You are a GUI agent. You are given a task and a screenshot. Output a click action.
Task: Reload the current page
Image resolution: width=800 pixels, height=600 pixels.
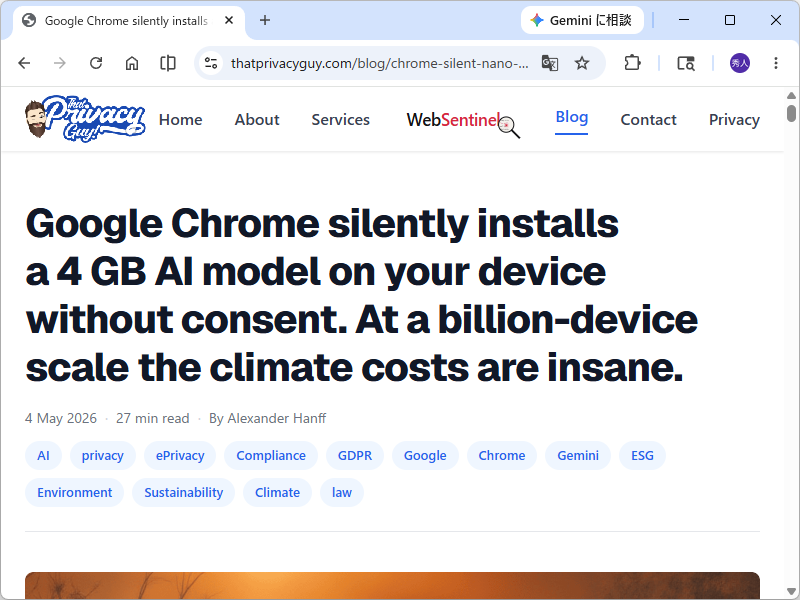(x=96, y=63)
